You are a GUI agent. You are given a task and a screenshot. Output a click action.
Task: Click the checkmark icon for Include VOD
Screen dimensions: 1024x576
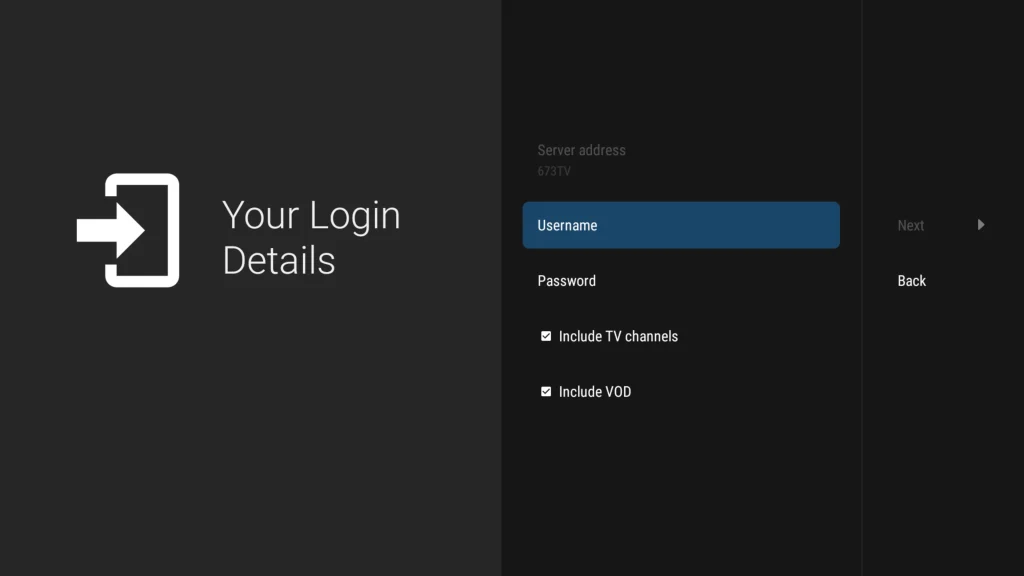tap(546, 392)
